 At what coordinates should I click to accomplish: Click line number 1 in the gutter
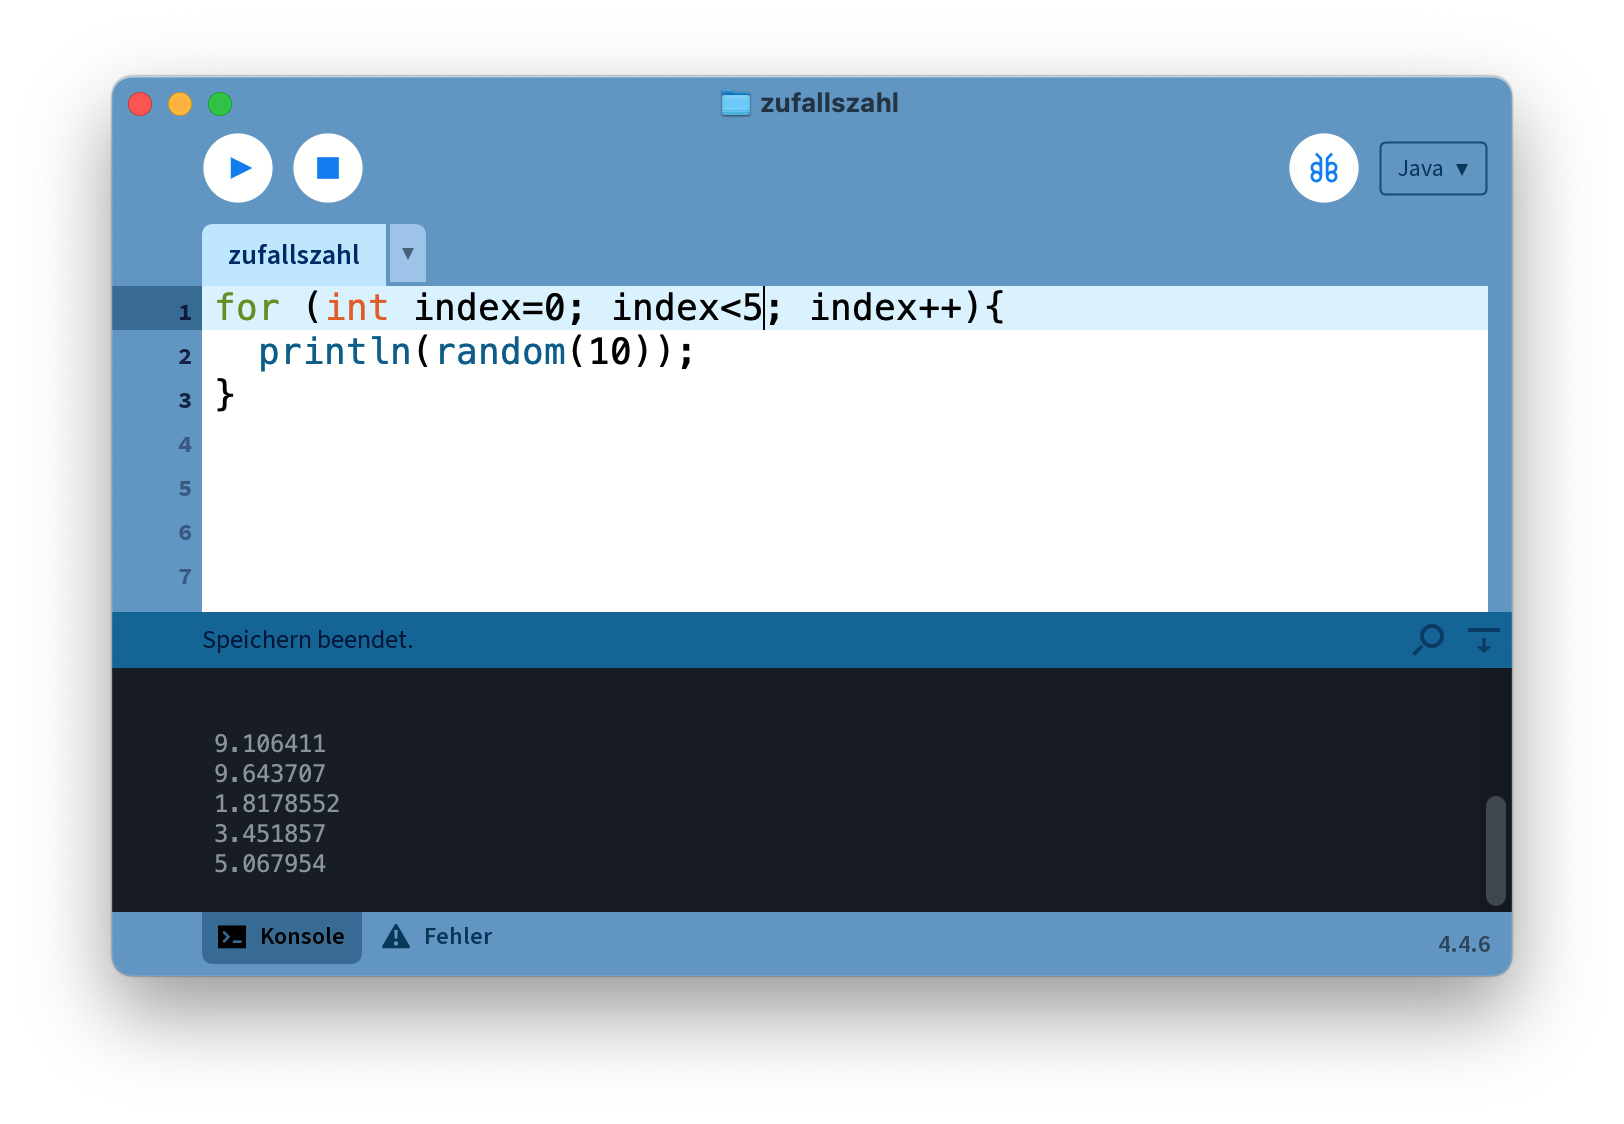(x=185, y=312)
